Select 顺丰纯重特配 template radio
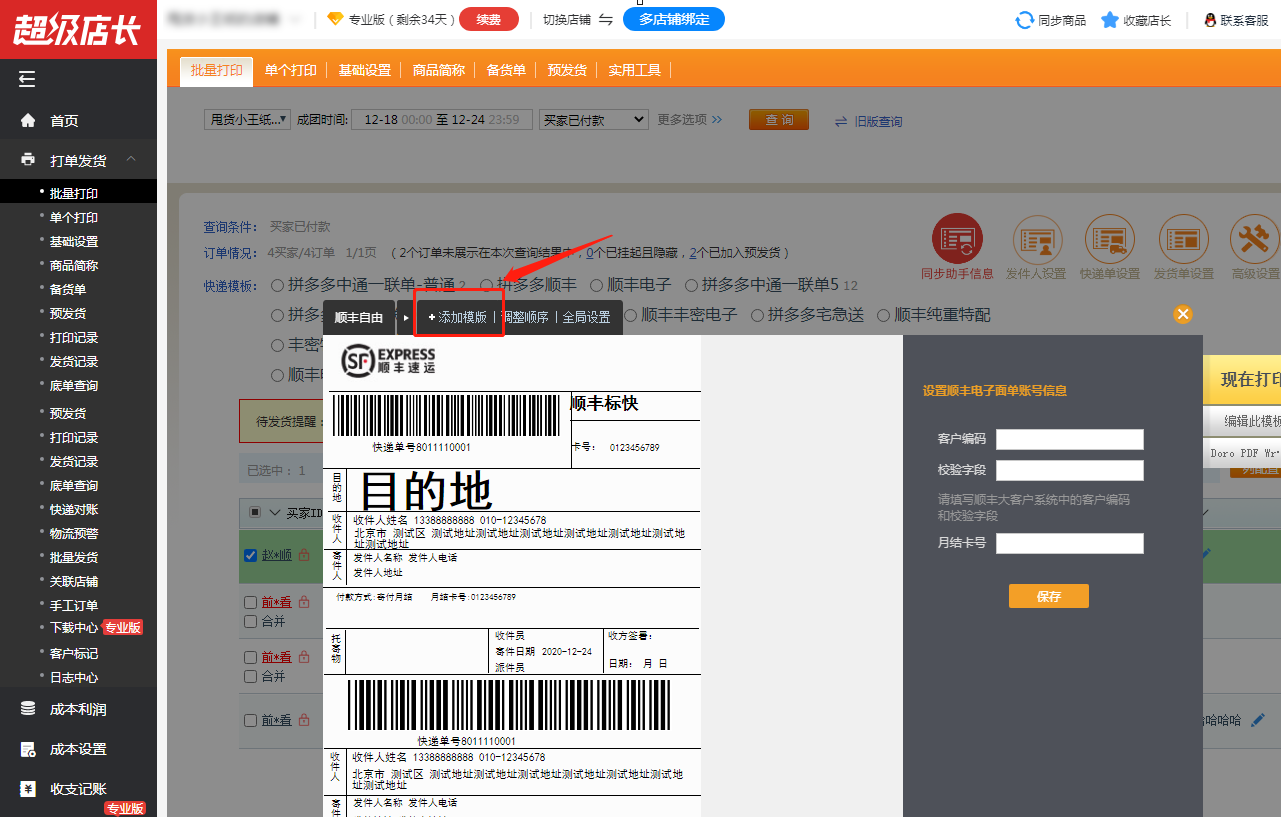Viewport: 1281px width, 817px height. [x=884, y=315]
